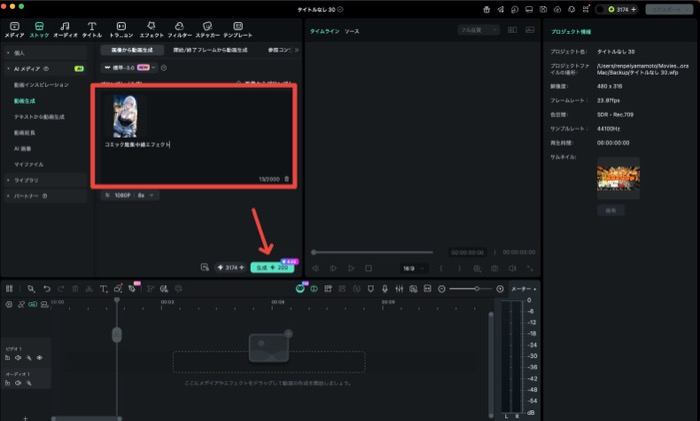Open the メディア (Media) tab

click(x=14, y=29)
